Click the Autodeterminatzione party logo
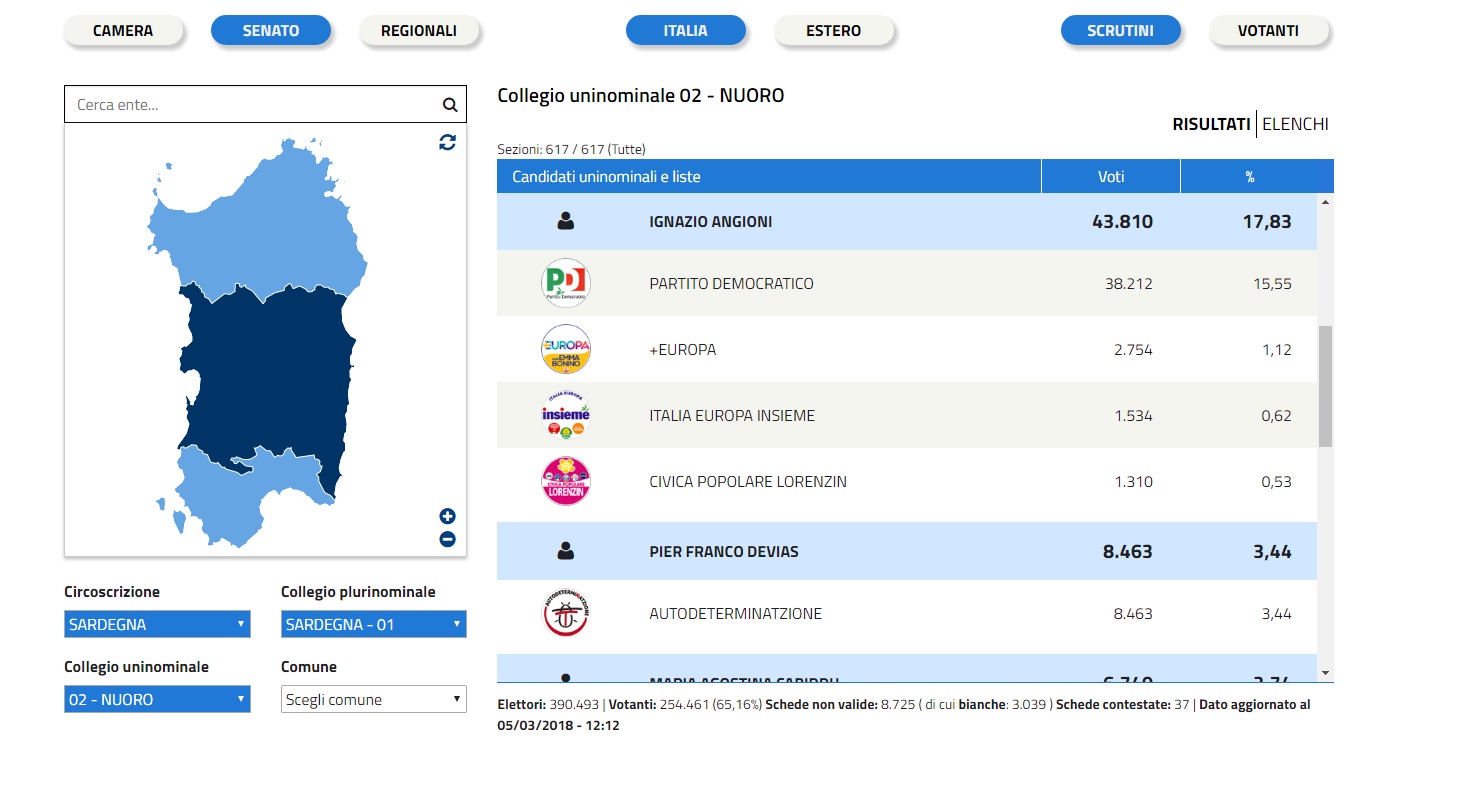The image size is (1459, 794). point(565,614)
